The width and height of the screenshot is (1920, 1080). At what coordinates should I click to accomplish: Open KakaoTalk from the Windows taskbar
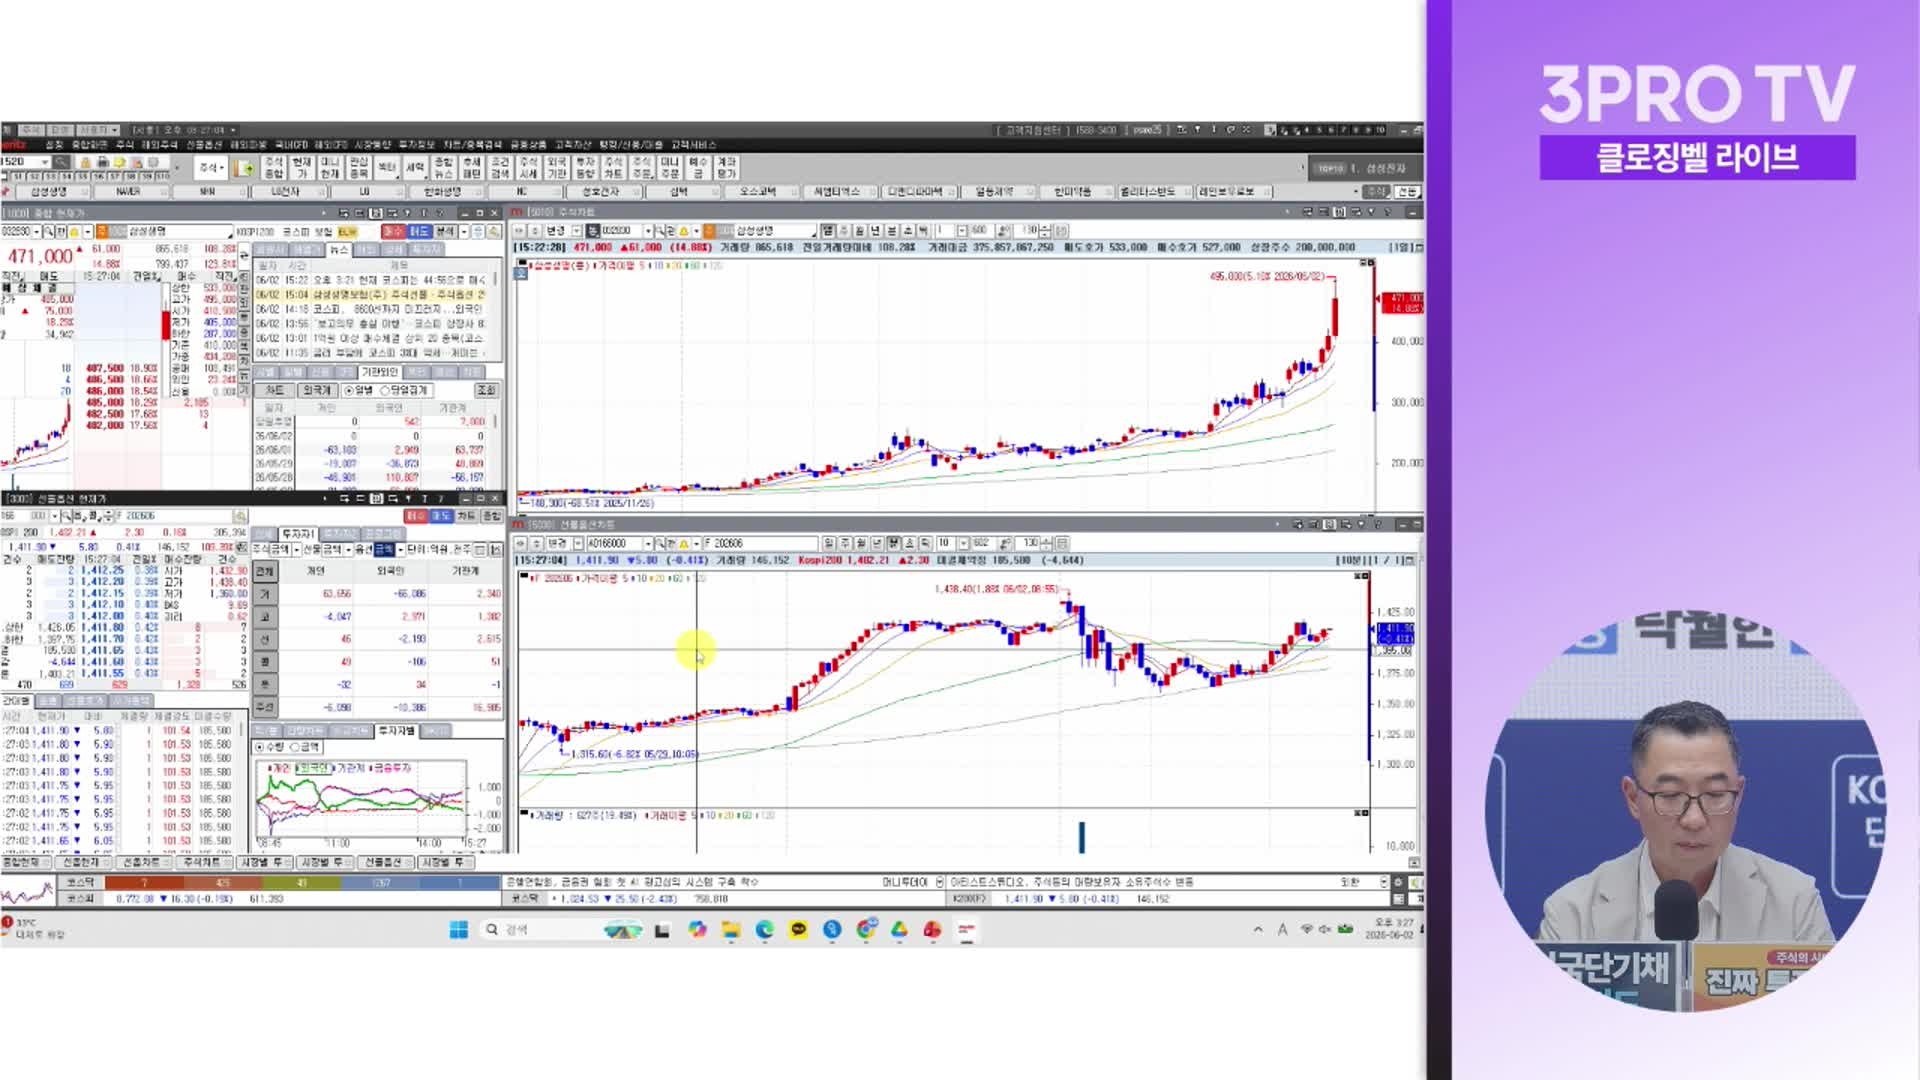tap(798, 930)
